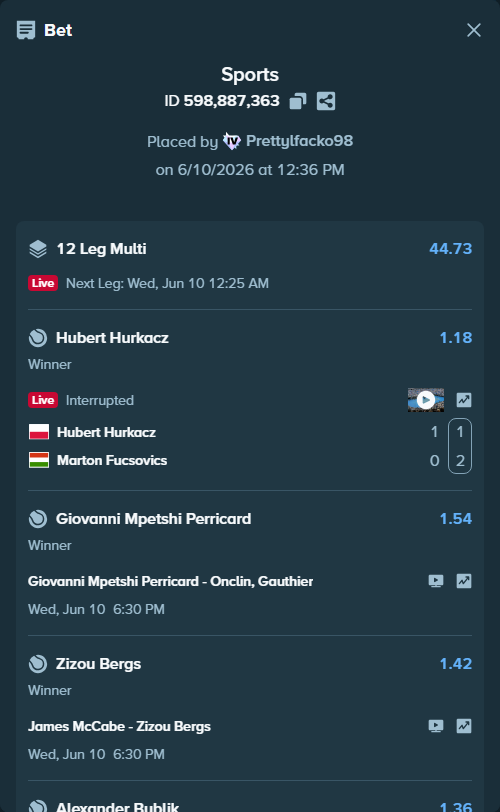The height and width of the screenshot is (812, 500).
Task: Open Prettylfacko98 user profile
Action: tap(299, 141)
